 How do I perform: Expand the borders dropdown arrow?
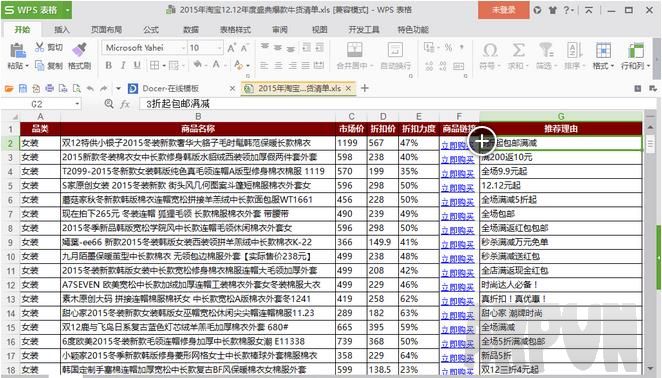coord(163,65)
